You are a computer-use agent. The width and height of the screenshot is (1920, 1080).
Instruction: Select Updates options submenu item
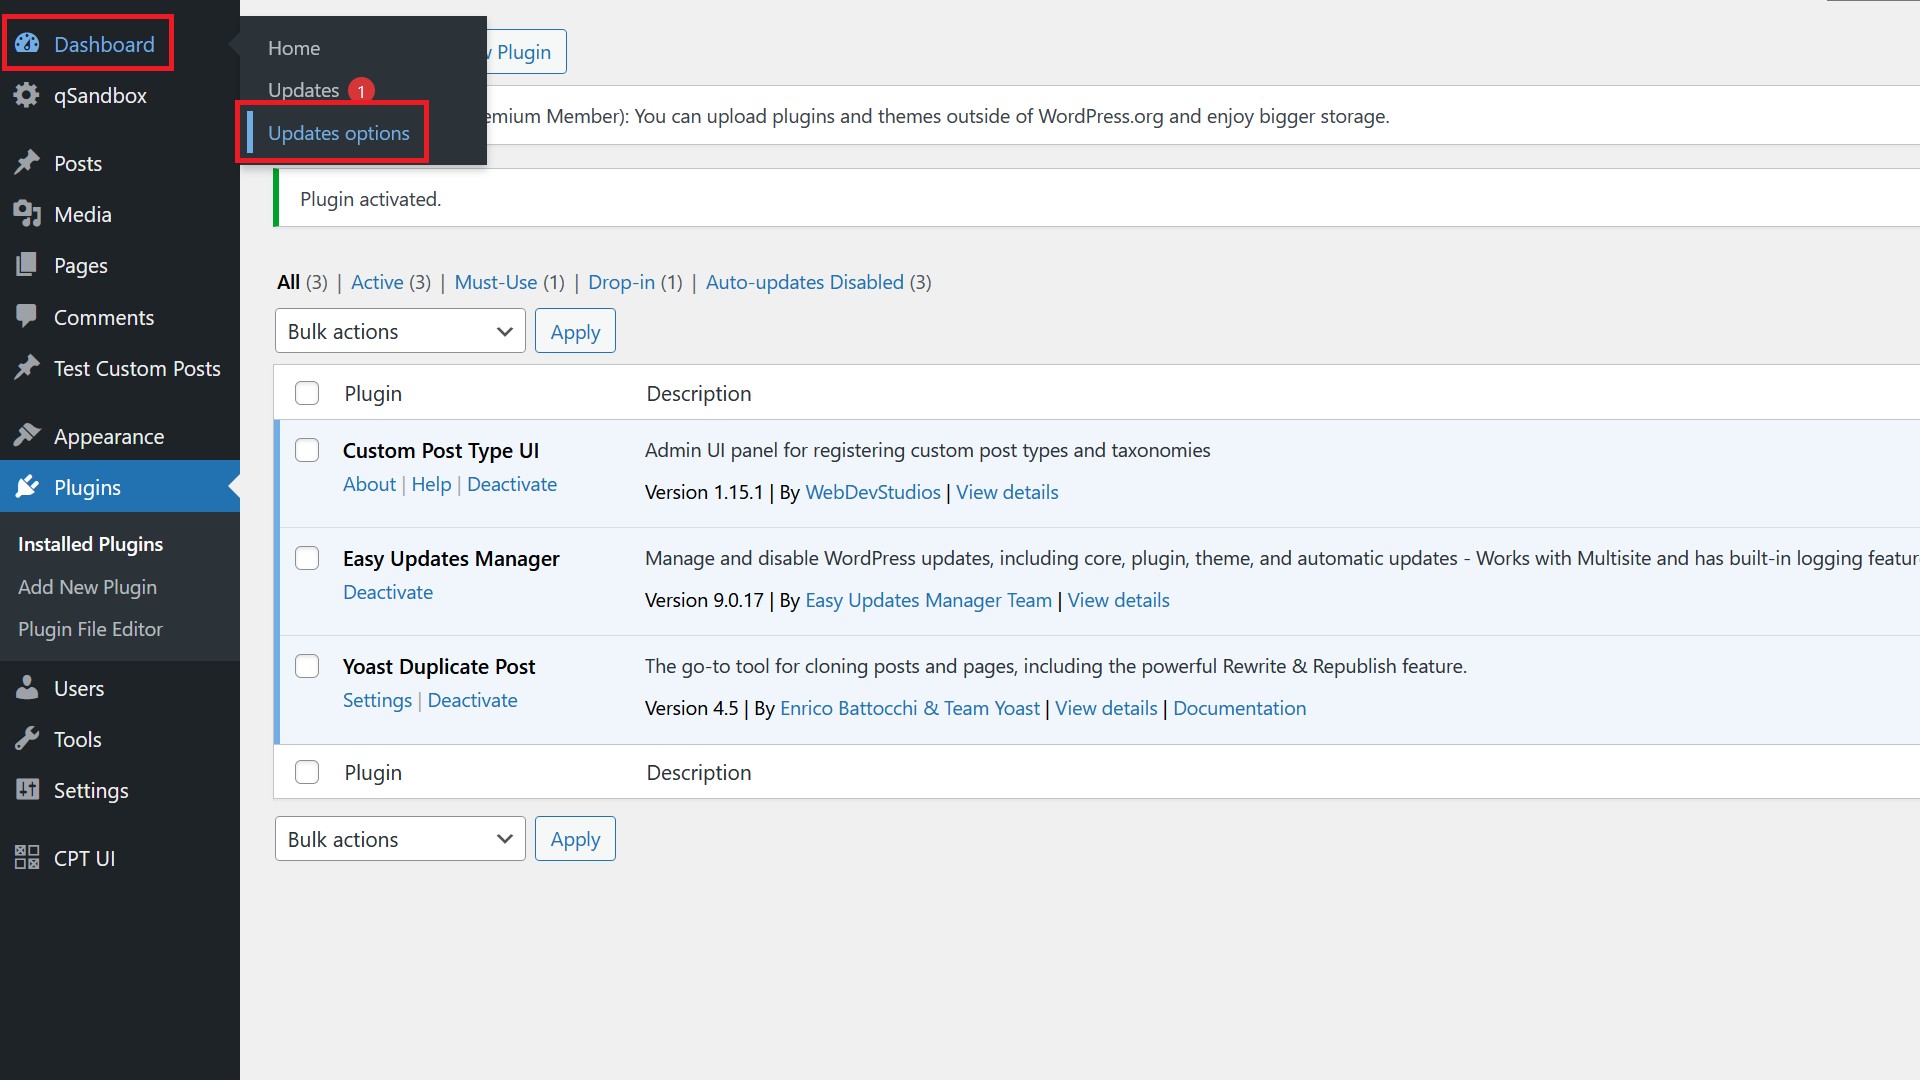click(x=339, y=133)
